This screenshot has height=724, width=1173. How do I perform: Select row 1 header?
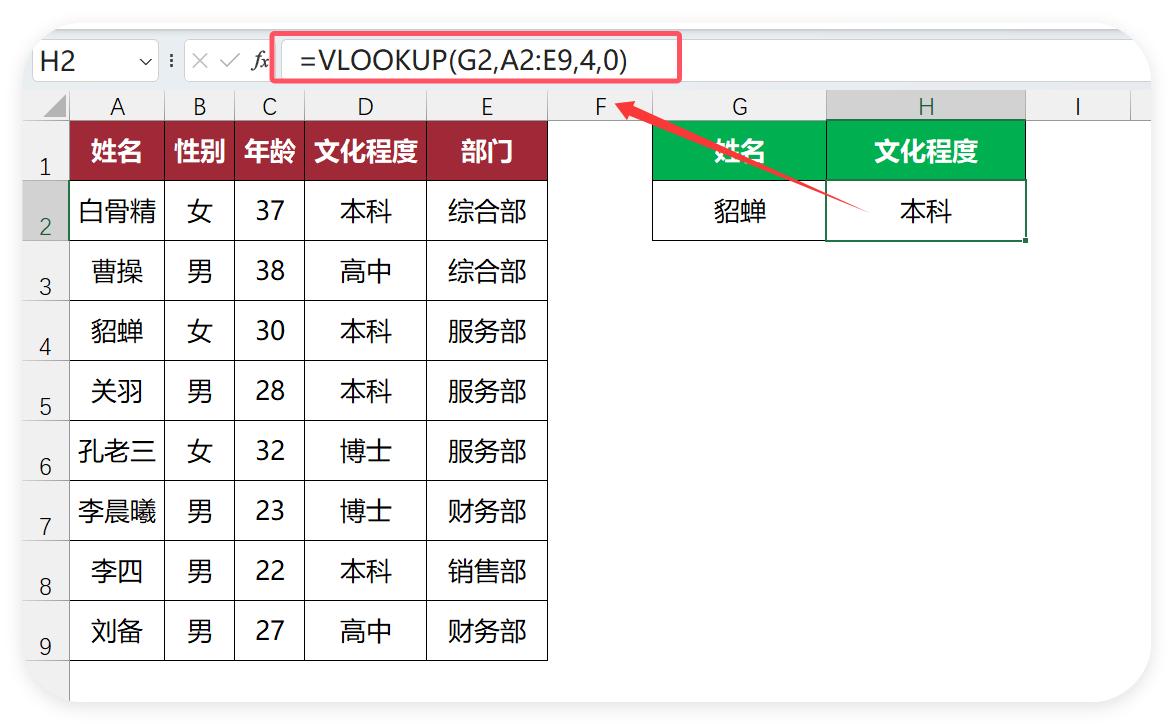(x=46, y=150)
